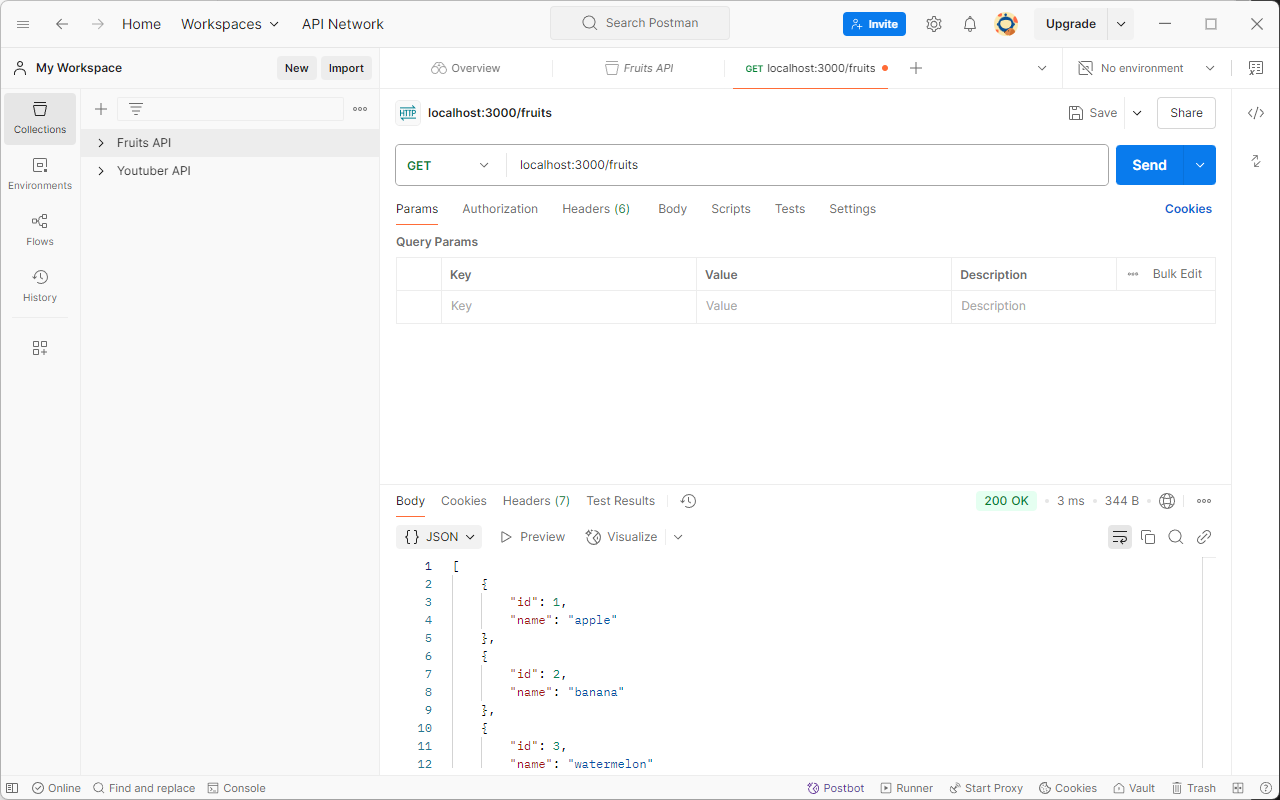Copy the response link icon
The height and width of the screenshot is (800, 1280).
[1204, 537]
